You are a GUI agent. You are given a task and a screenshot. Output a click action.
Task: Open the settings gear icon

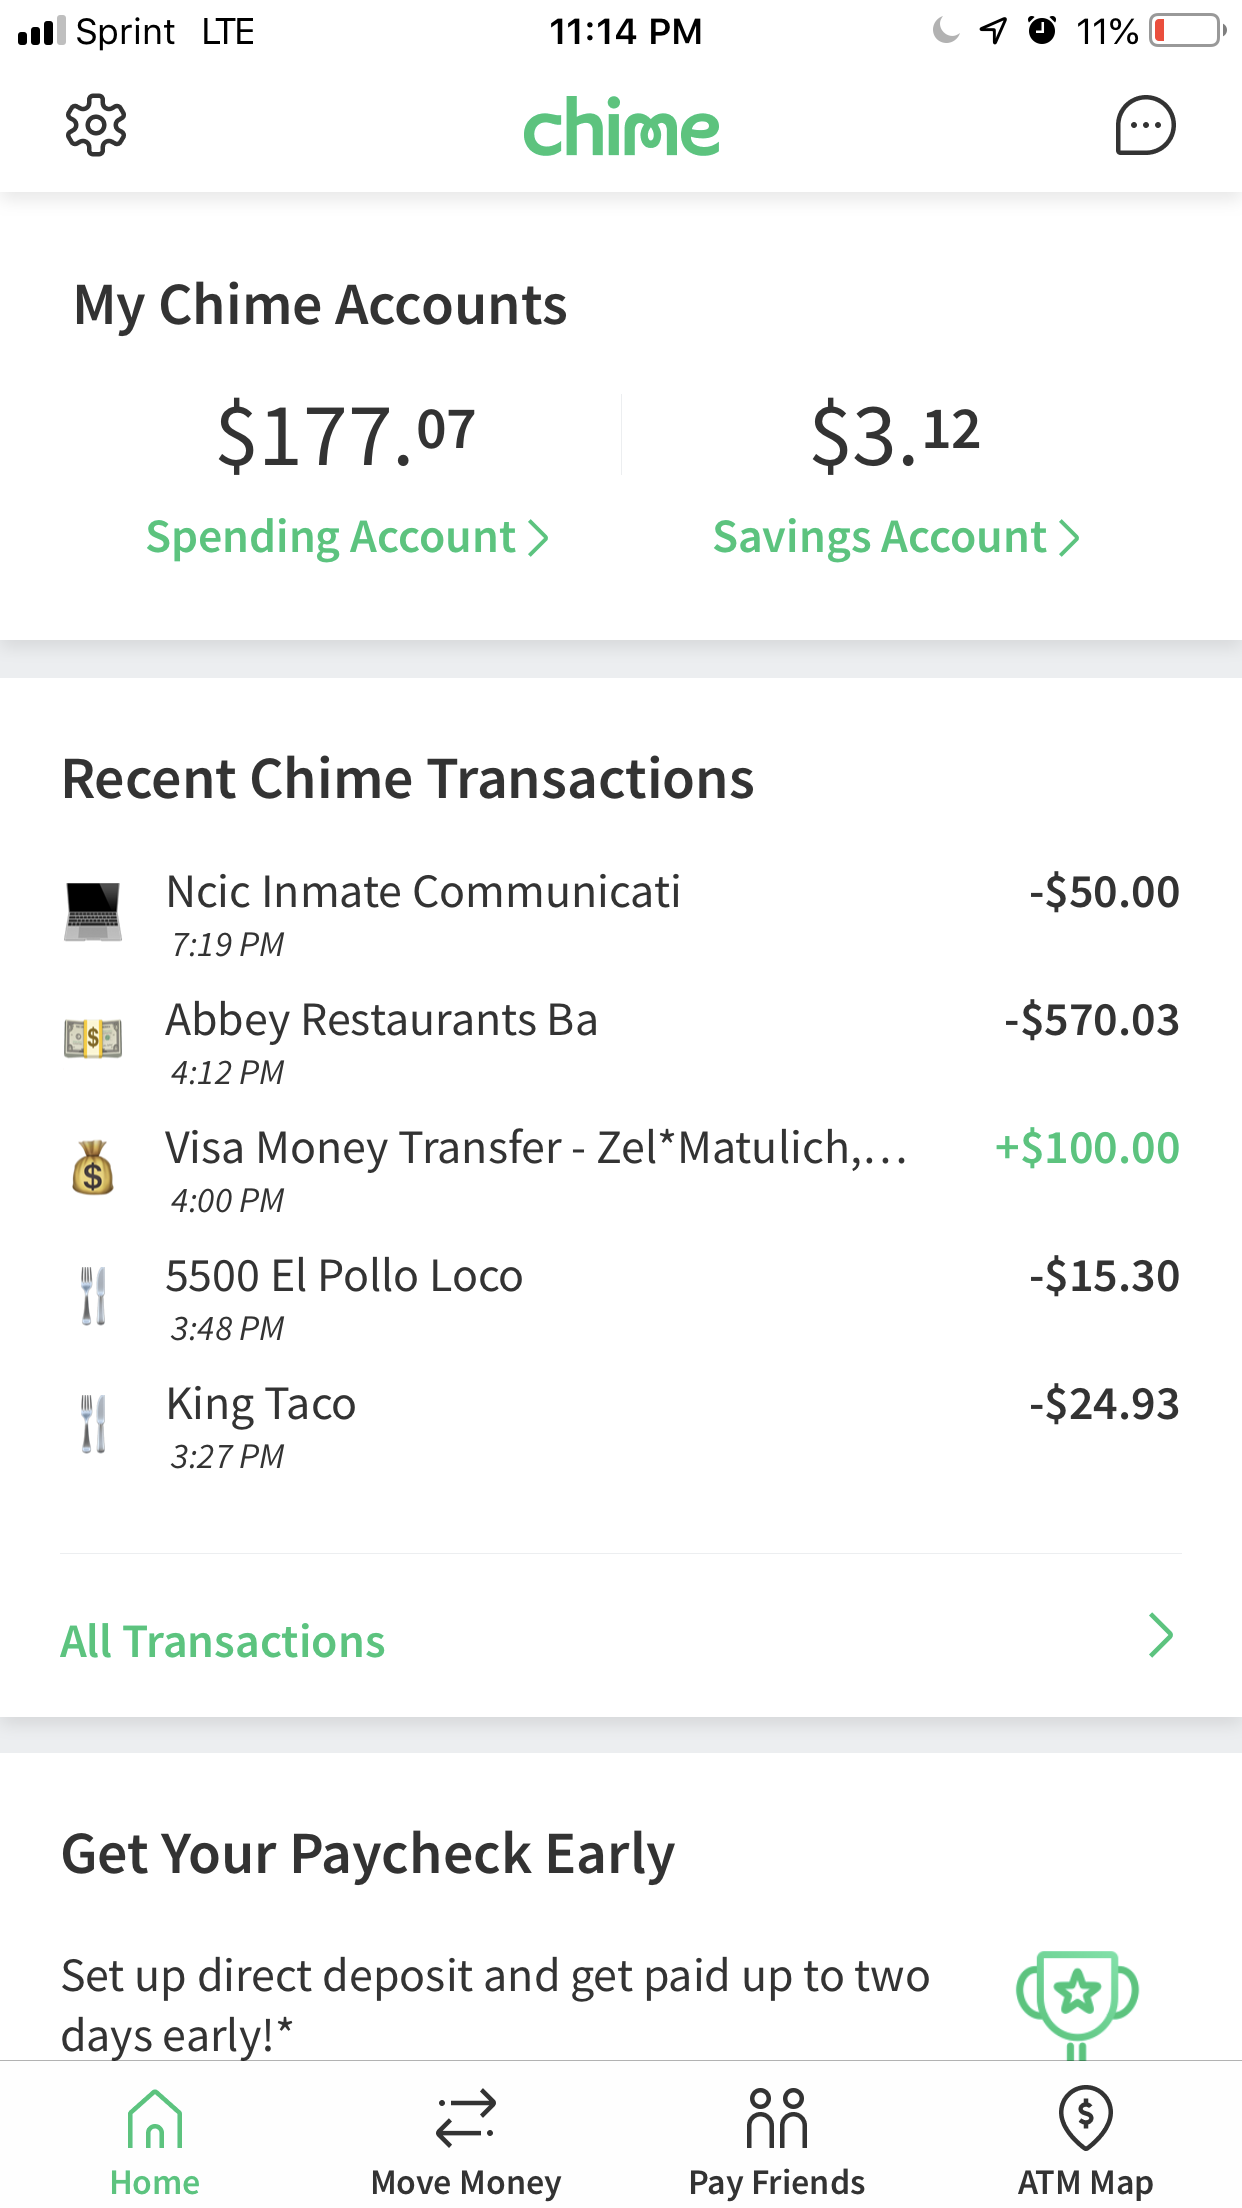tap(96, 126)
